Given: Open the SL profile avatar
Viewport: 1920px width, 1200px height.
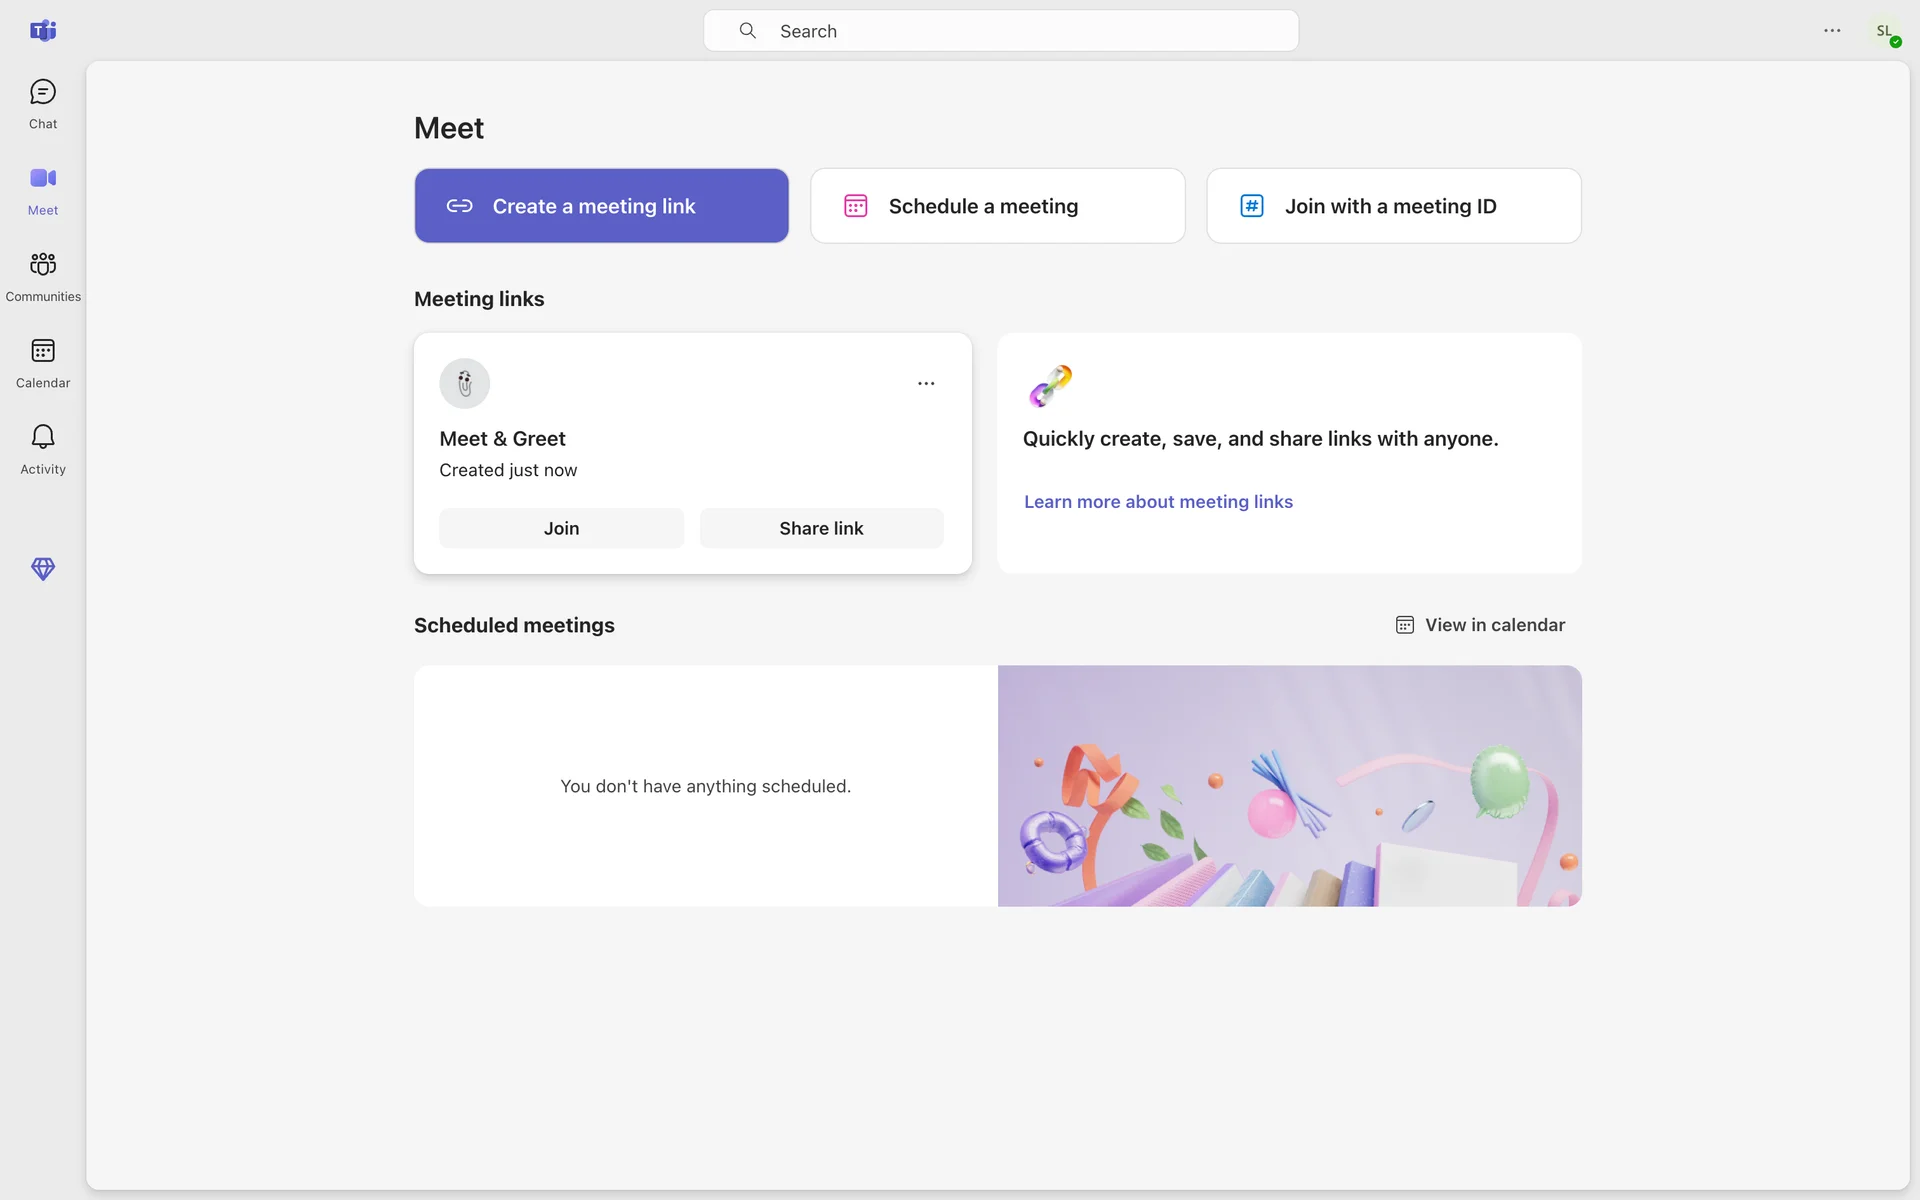Looking at the screenshot, I should pyautogui.click(x=1885, y=32).
